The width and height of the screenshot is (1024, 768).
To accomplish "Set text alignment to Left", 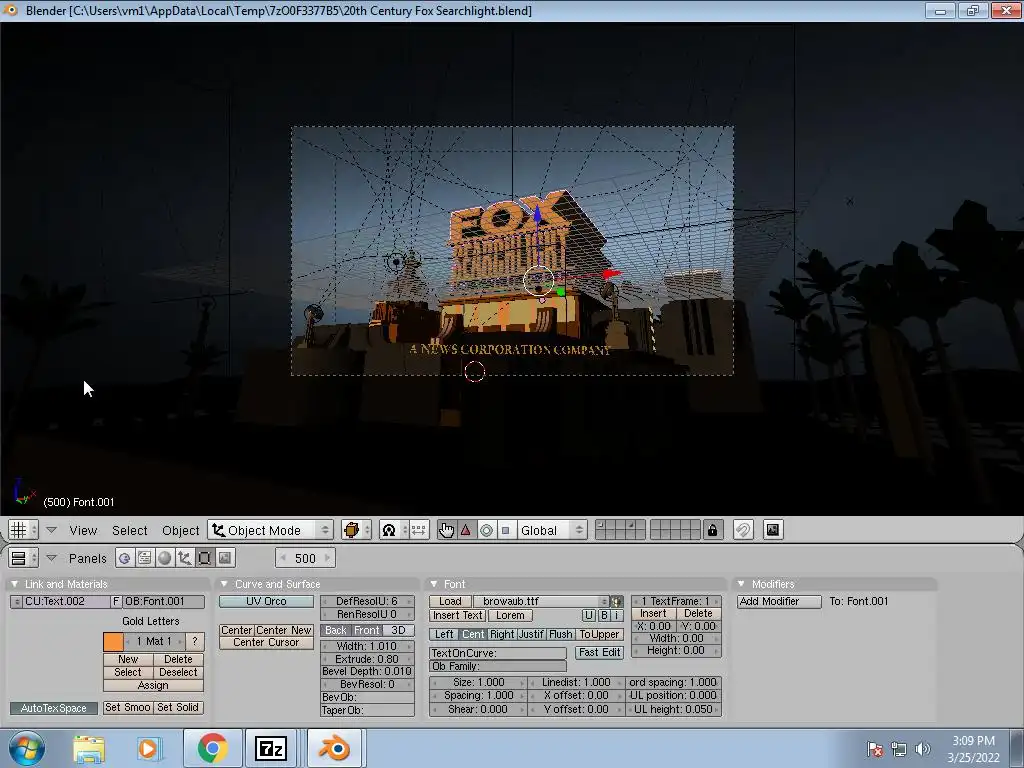I will [x=443, y=634].
